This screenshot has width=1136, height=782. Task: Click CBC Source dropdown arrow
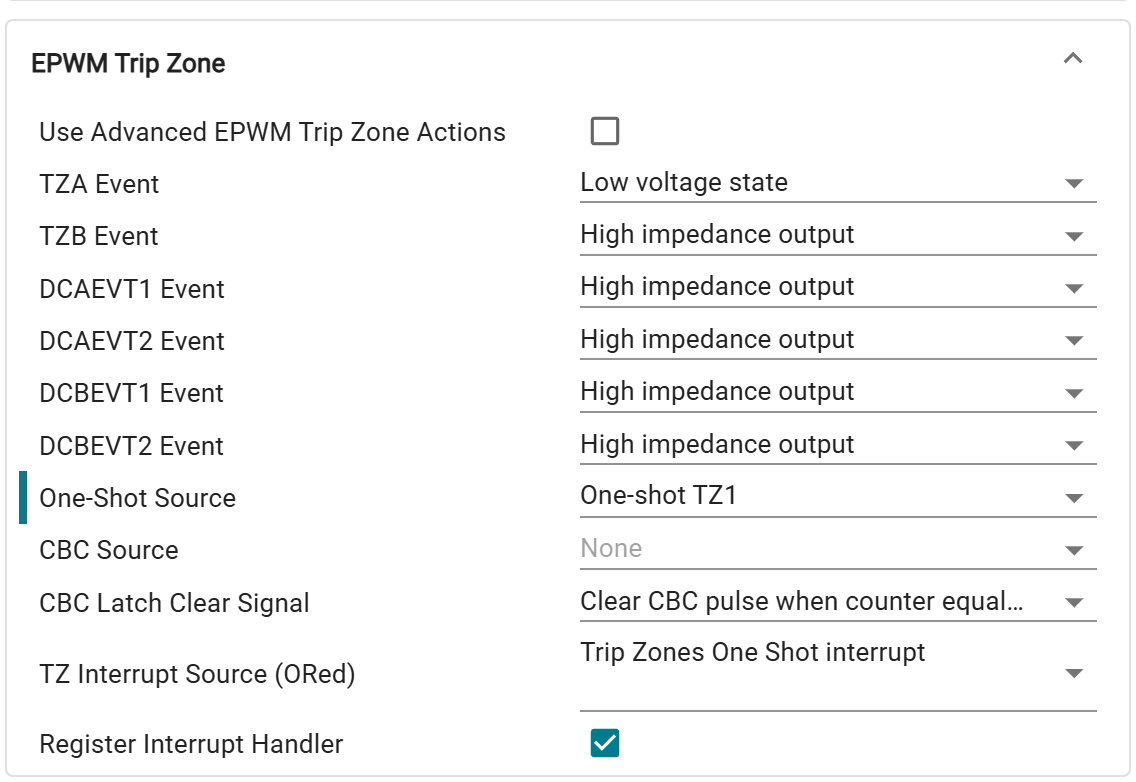tap(1075, 550)
